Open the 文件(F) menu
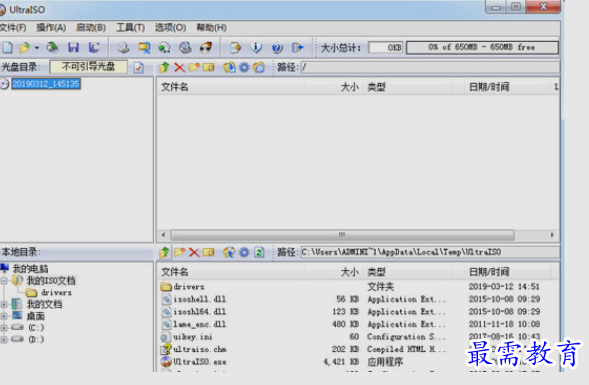The height and width of the screenshot is (385, 589). click(x=13, y=27)
